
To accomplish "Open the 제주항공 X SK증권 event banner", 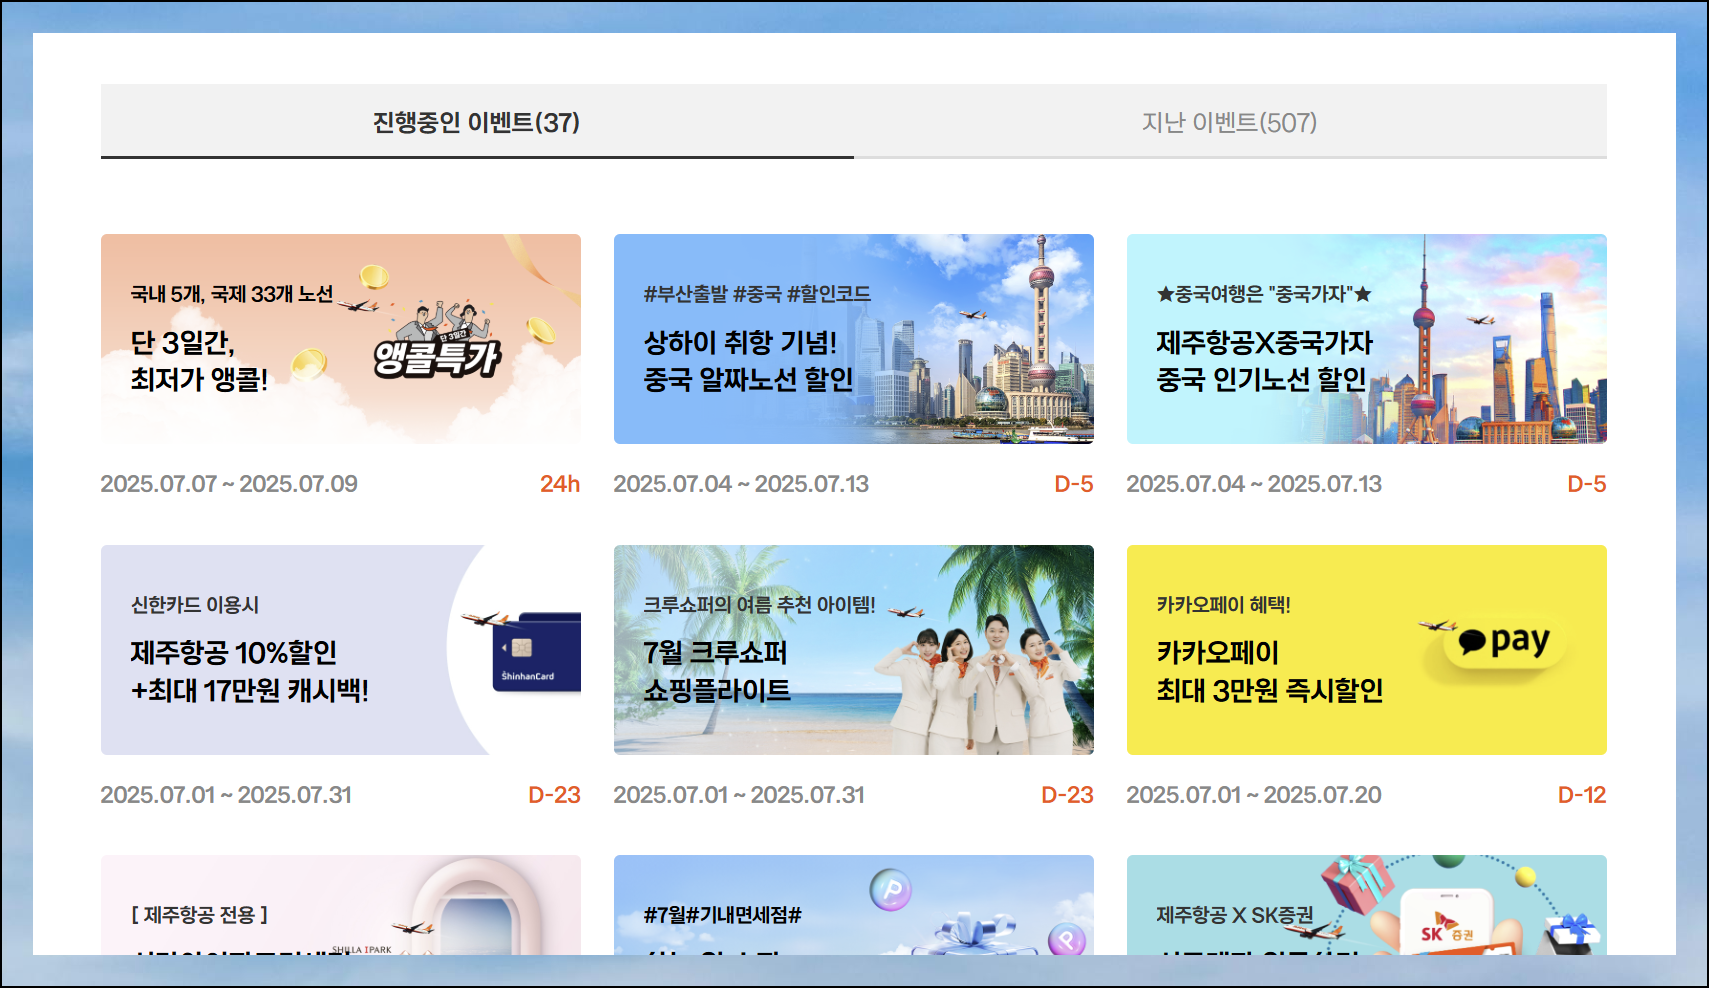I will tap(1367, 905).
